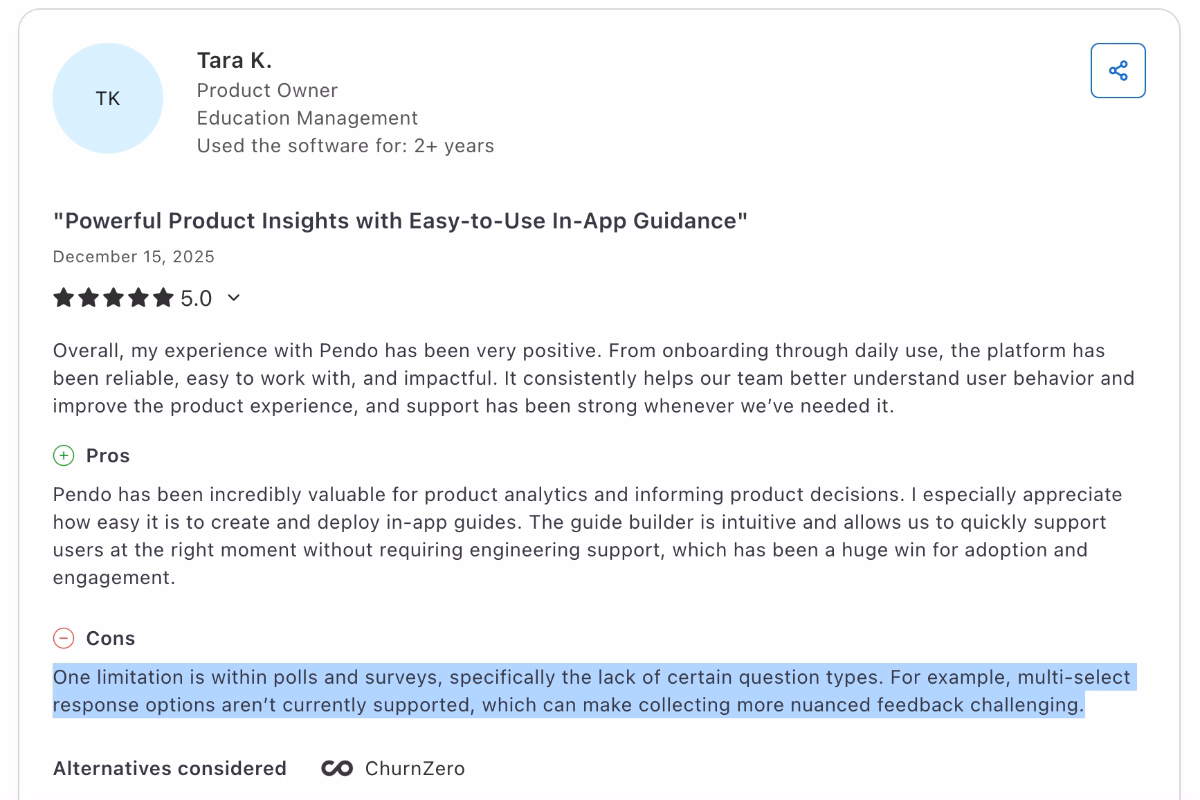Click the Product Owner job title

pos(267,90)
